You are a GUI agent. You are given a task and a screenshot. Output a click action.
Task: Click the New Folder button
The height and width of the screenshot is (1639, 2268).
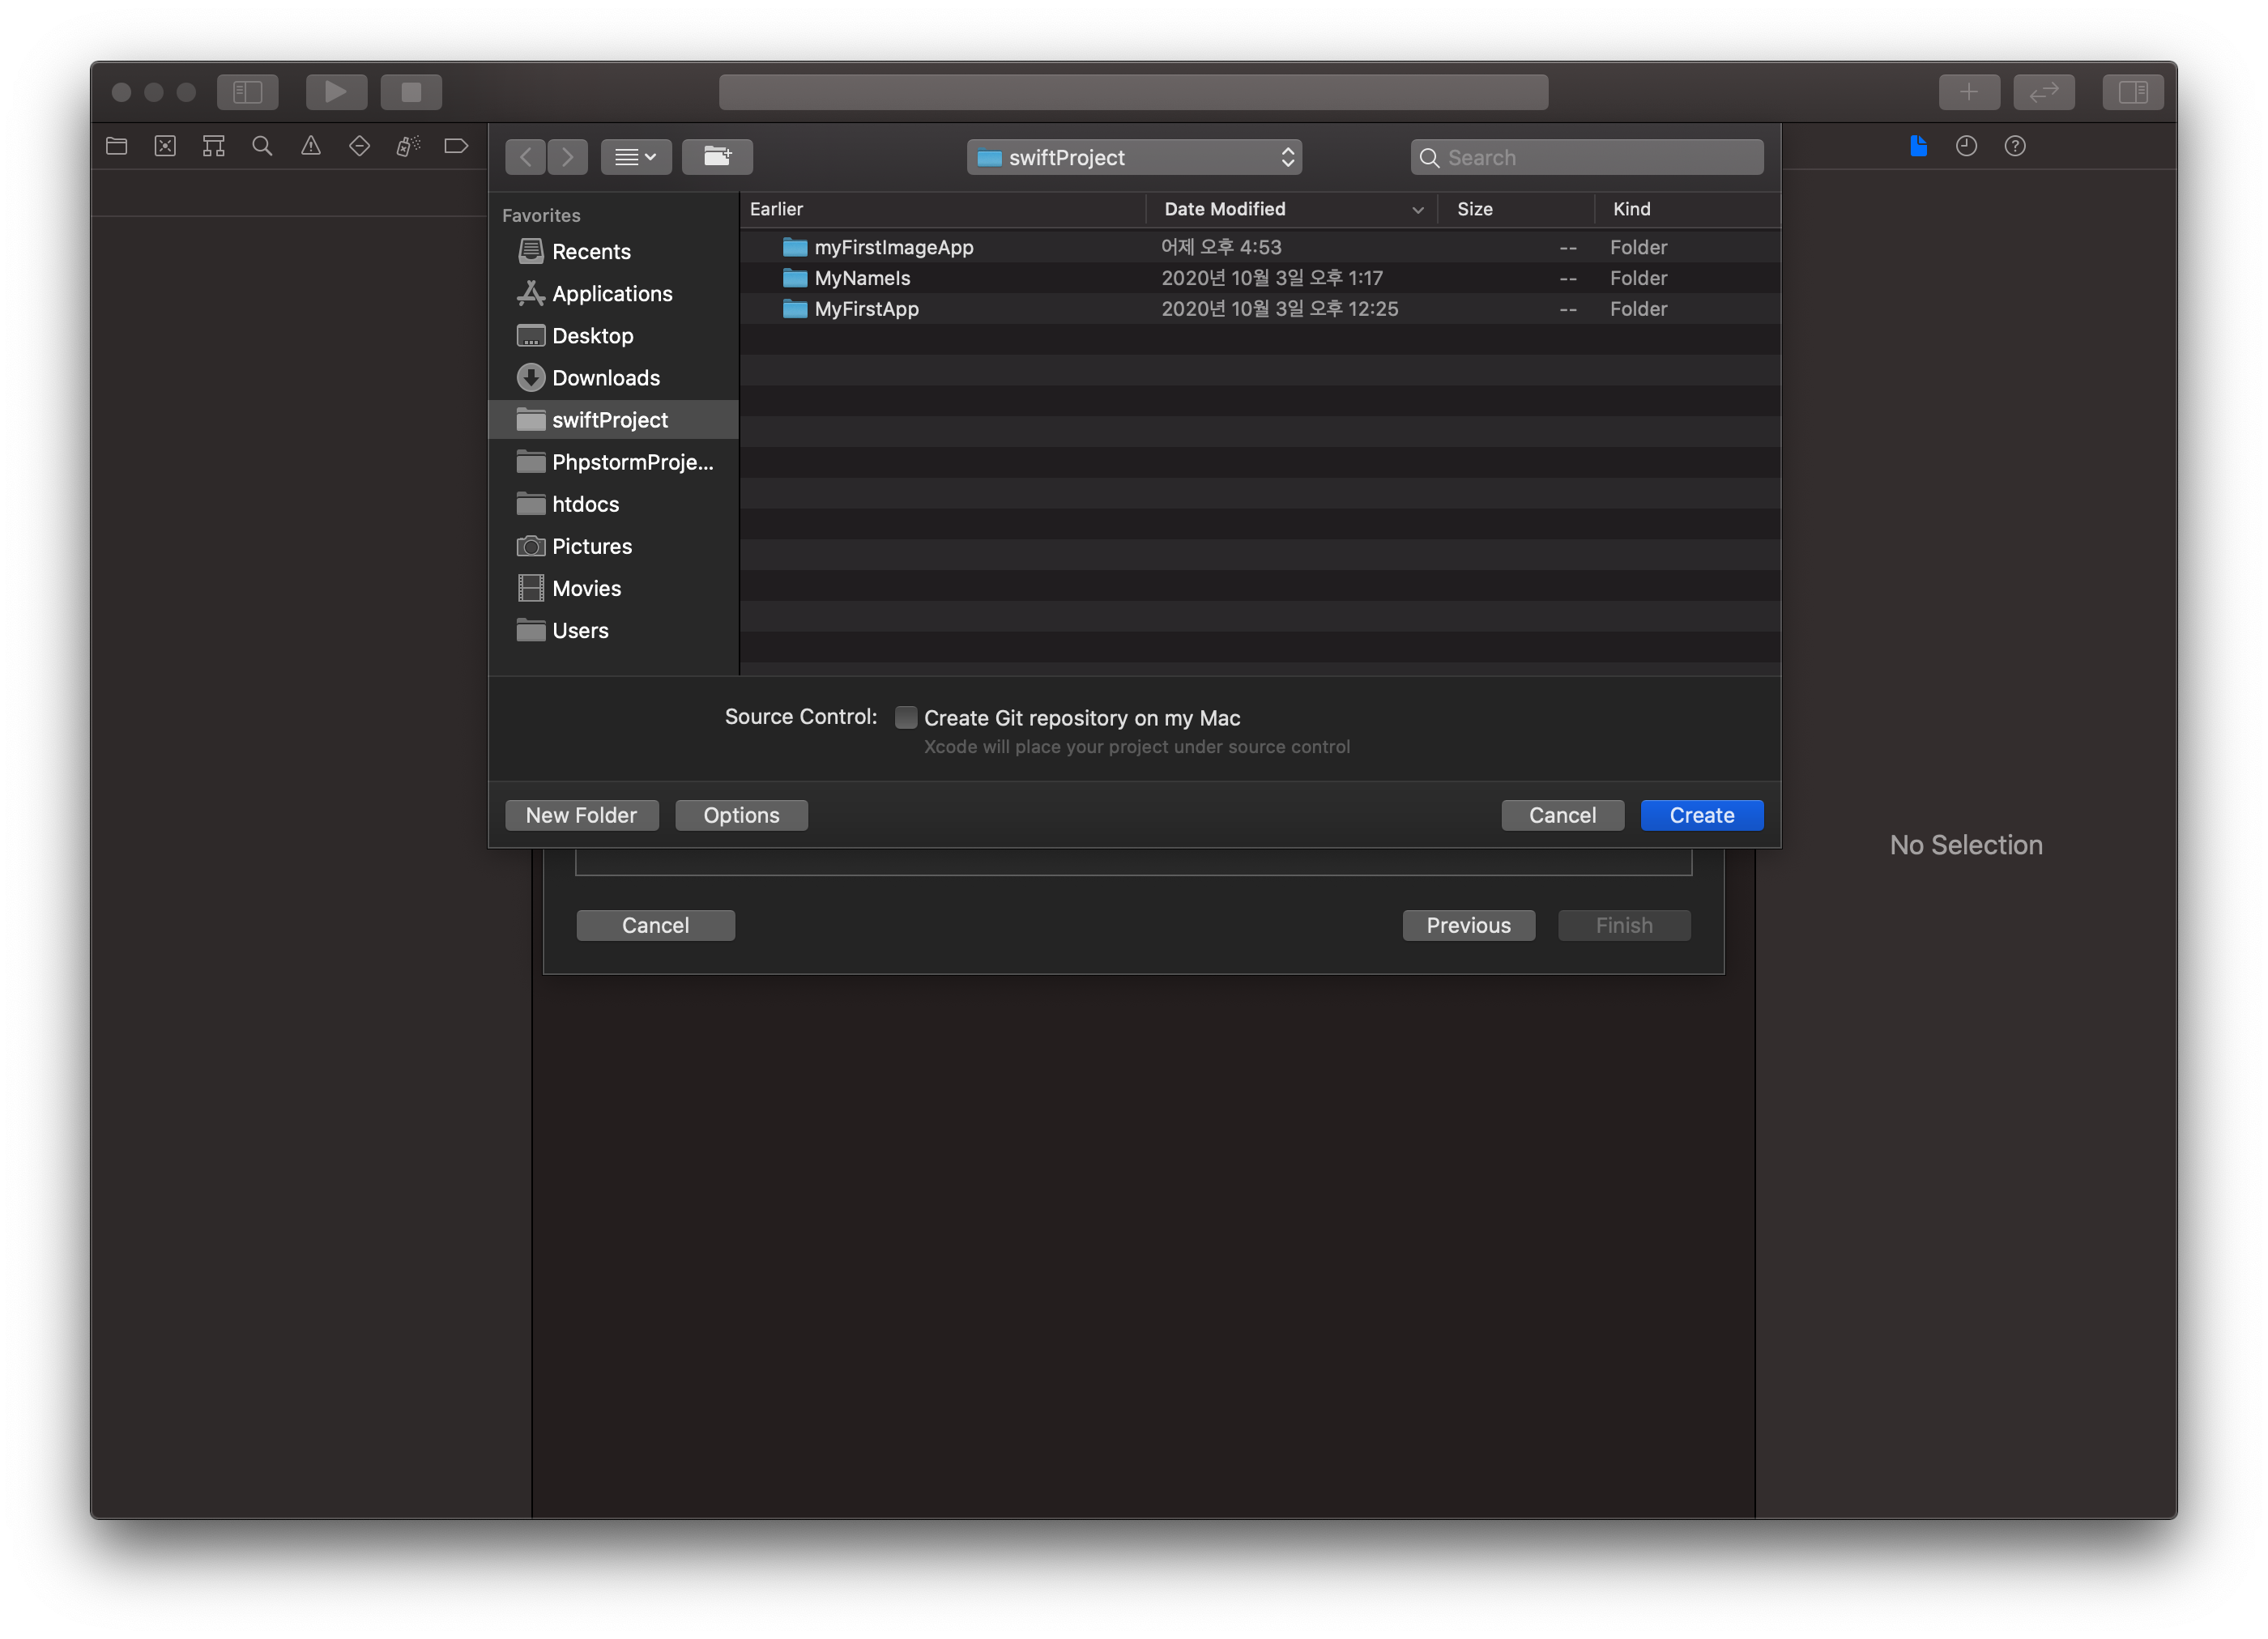(x=579, y=813)
